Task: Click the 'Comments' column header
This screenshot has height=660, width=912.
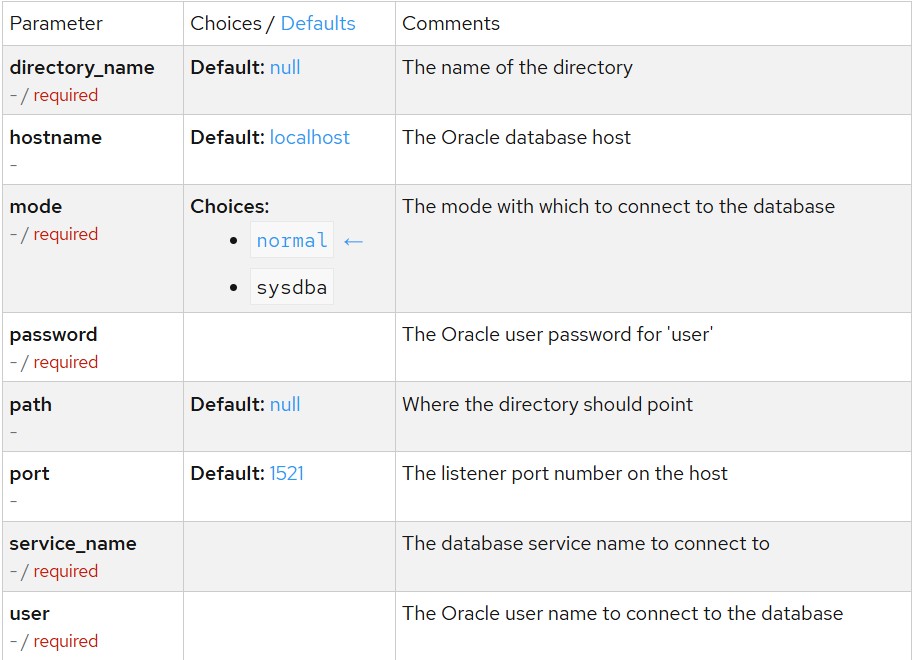Action: 451,23
